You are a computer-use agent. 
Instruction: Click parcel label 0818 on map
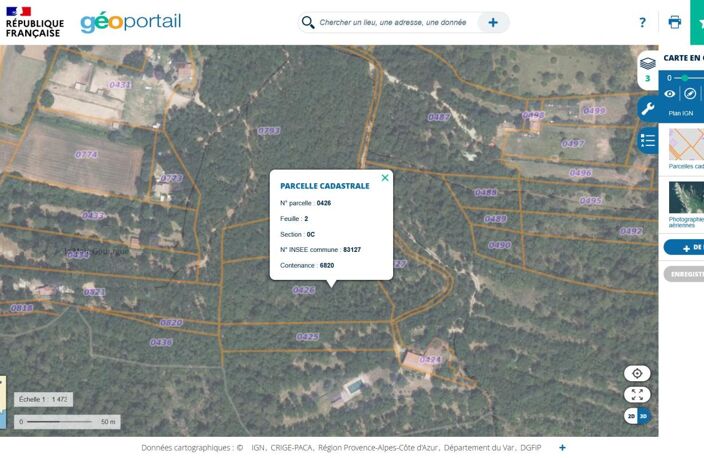tap(22, 308)
